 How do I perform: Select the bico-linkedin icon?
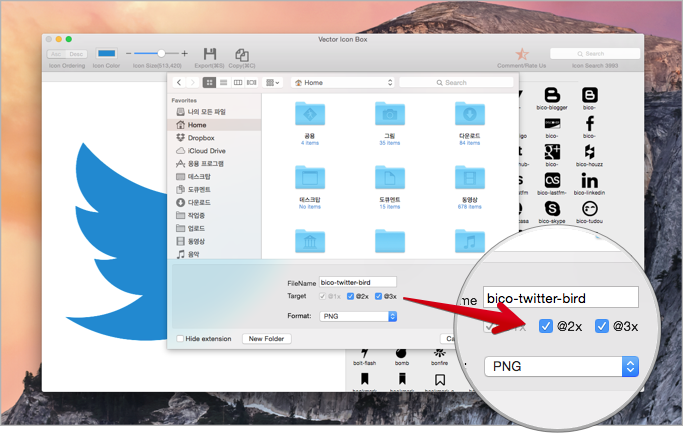tap(589, 180)
